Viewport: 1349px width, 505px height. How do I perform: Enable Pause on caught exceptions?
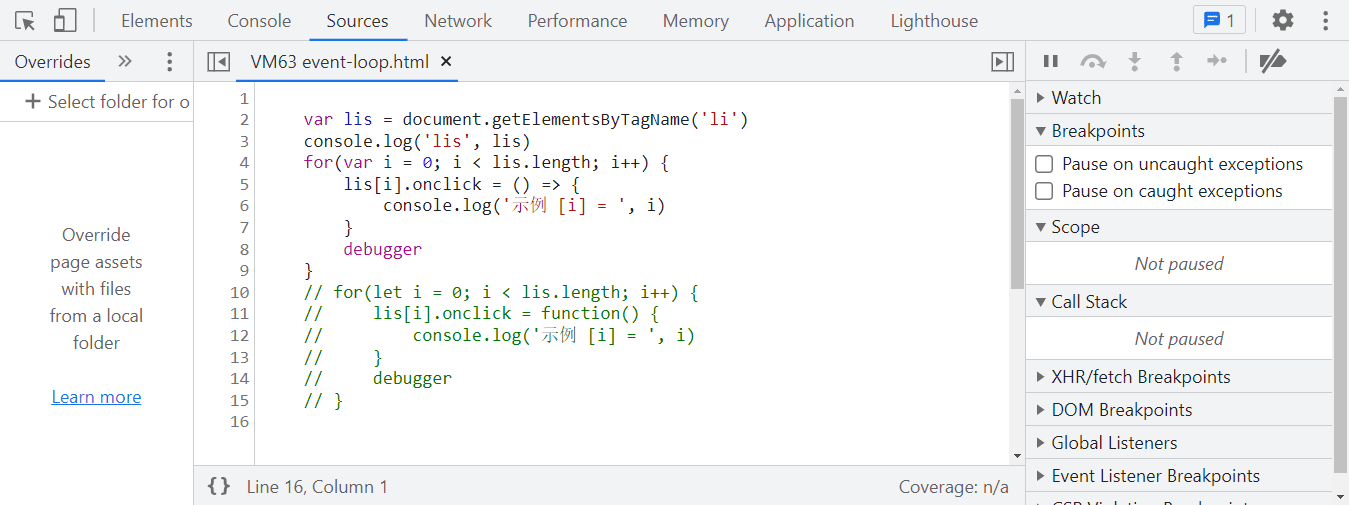point(1044,191)
